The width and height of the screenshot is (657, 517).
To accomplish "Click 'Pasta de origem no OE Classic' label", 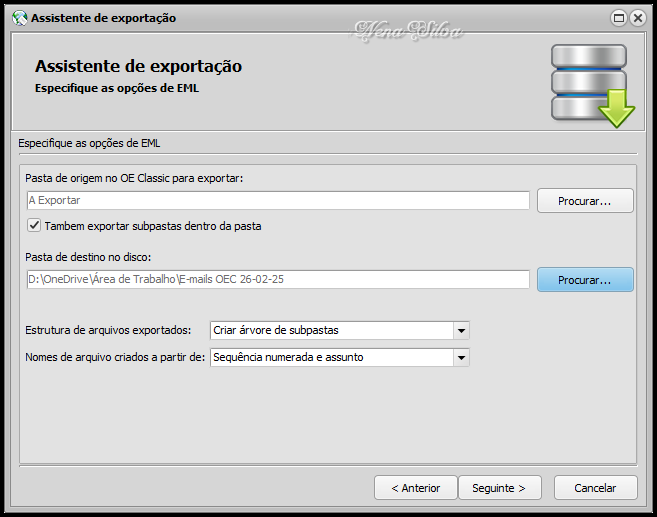I will pos(135,178).
